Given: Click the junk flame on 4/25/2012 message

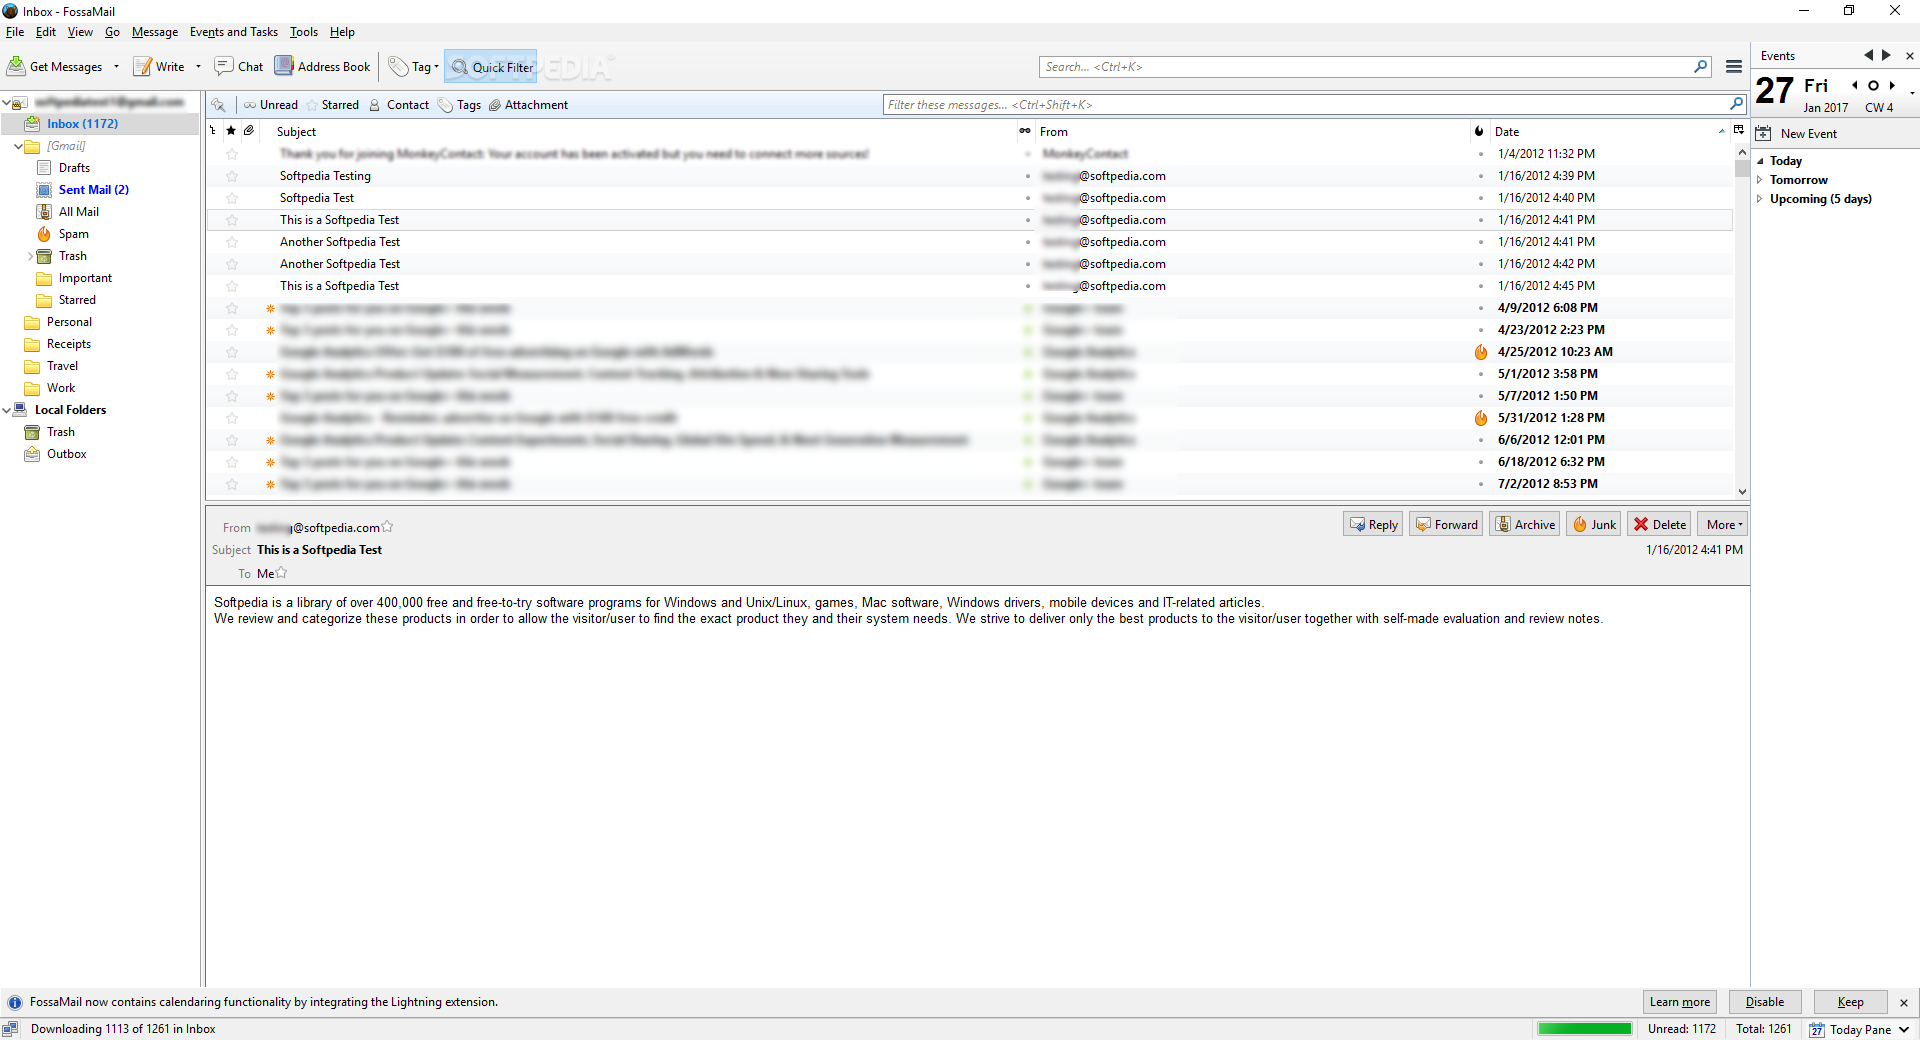Looking at the screenshot, I should 1481,352.
